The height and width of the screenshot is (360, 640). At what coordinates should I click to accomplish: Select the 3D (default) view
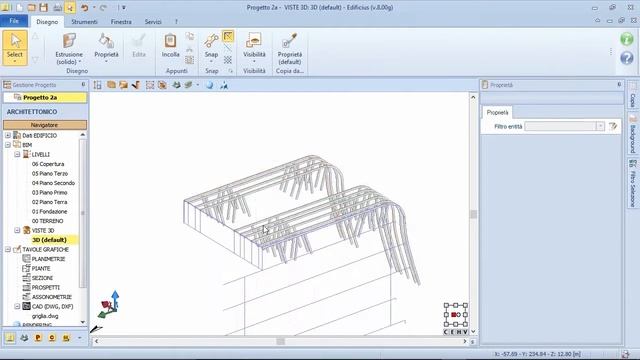coord(49,240)
